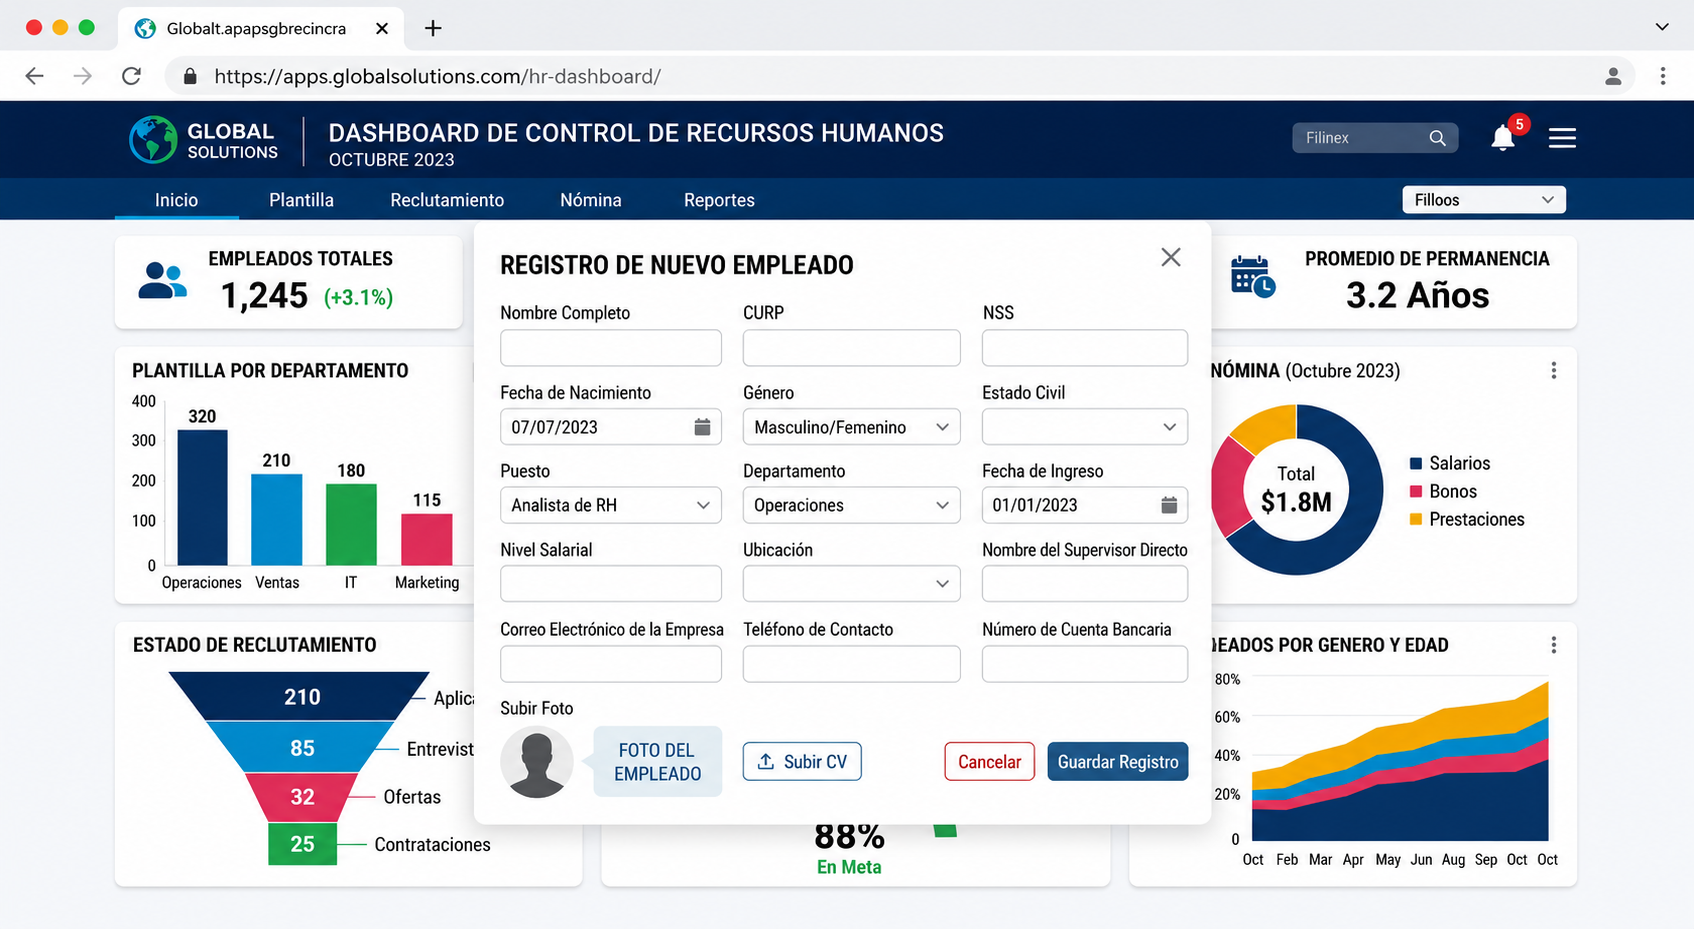Click the search magnifier icon
1694x929 pixels.
point(1437,138)
